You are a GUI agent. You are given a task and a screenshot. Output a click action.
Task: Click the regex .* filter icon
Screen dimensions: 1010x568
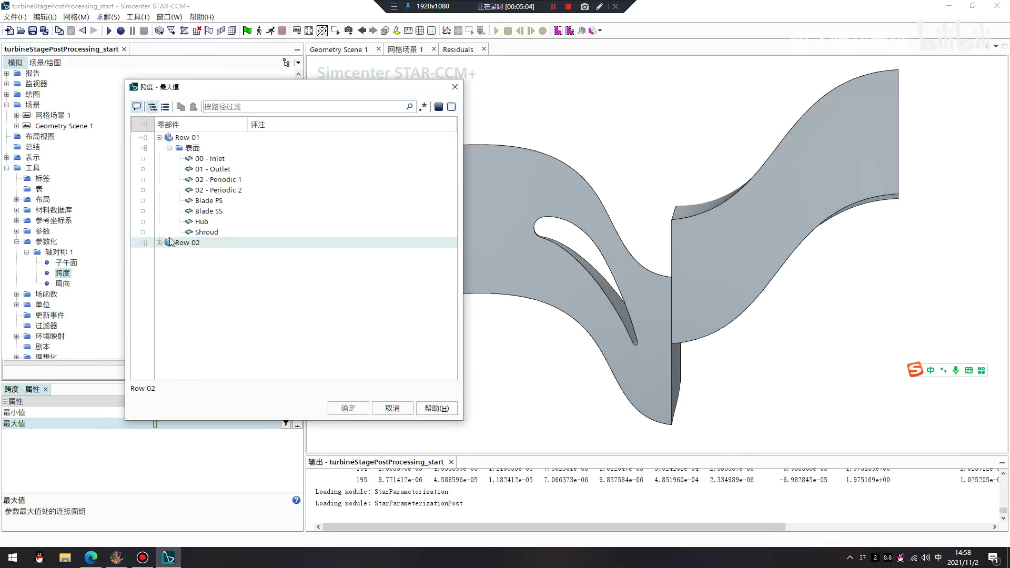click(423, 106)
